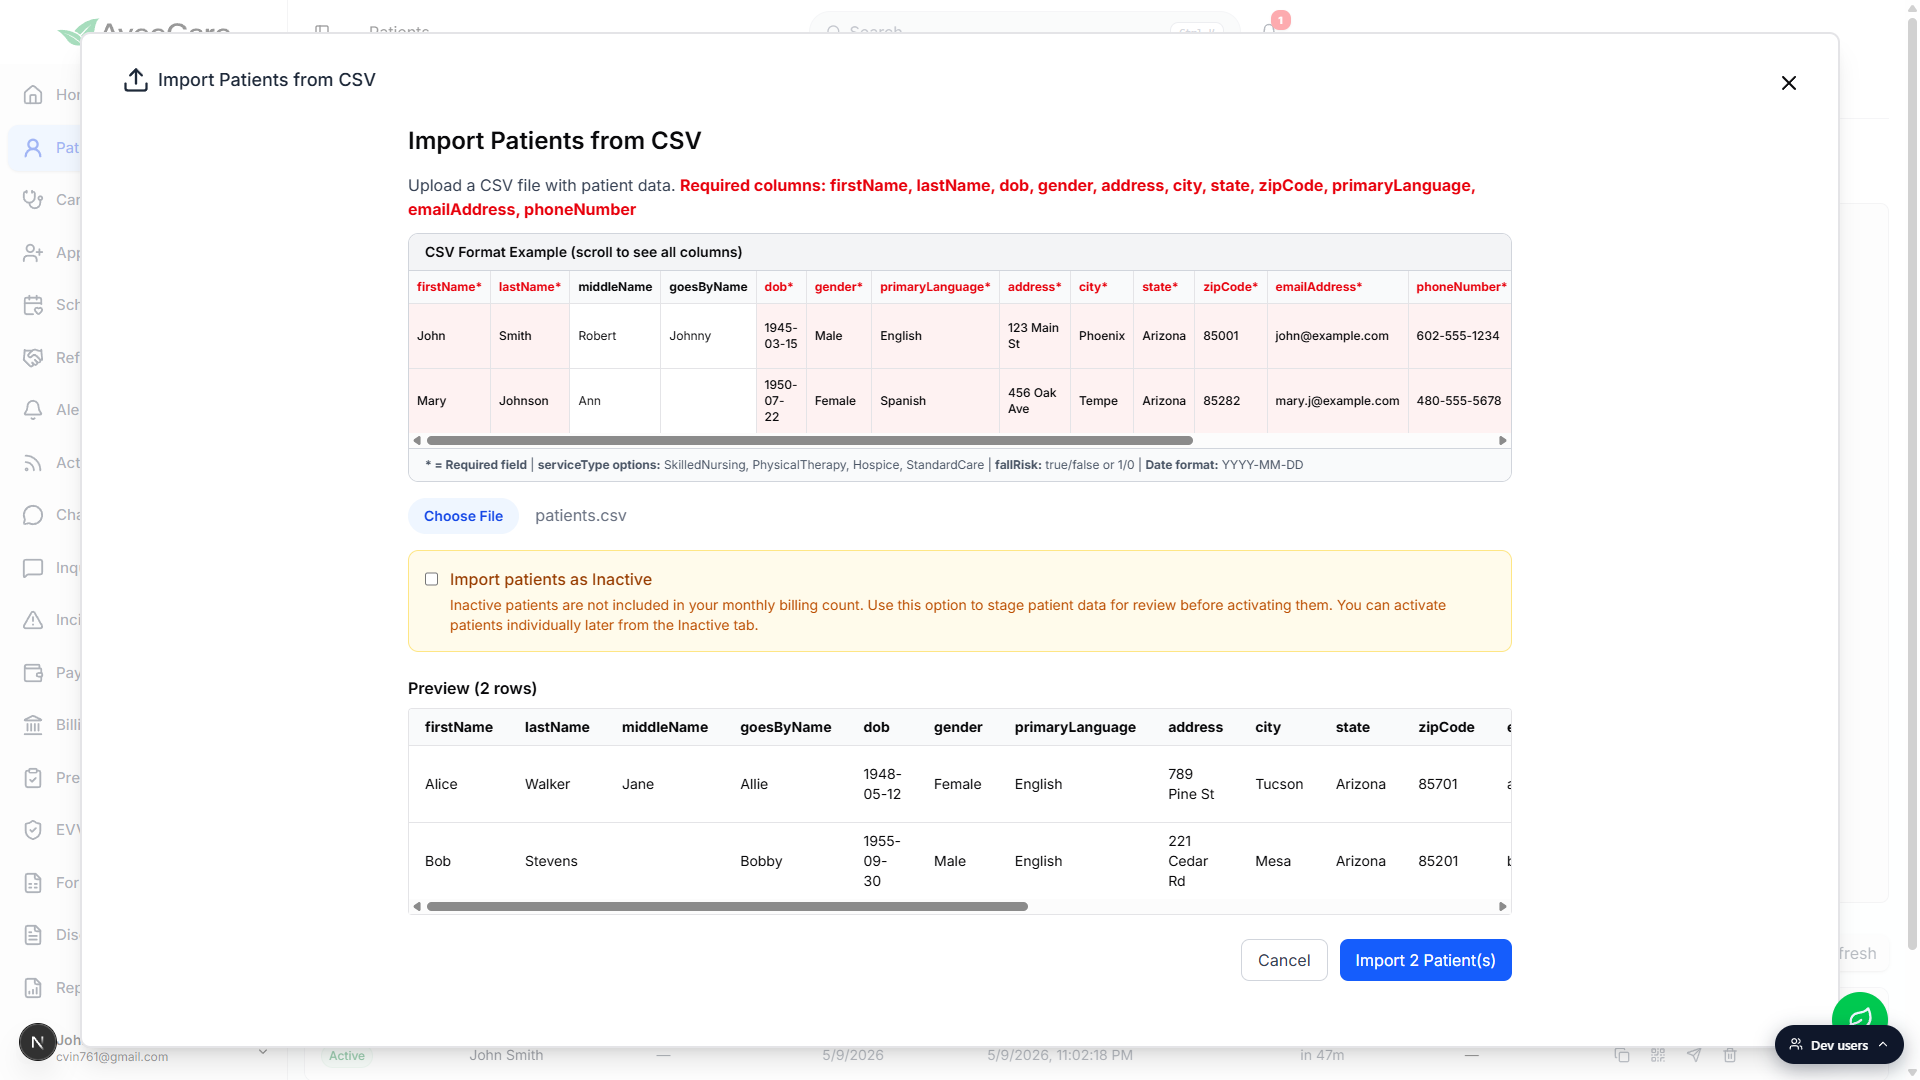This screenshot has width=1920, height=1080.
Task: Open the wallet Payroll icon in sidebar
Action: click(33, 673)
